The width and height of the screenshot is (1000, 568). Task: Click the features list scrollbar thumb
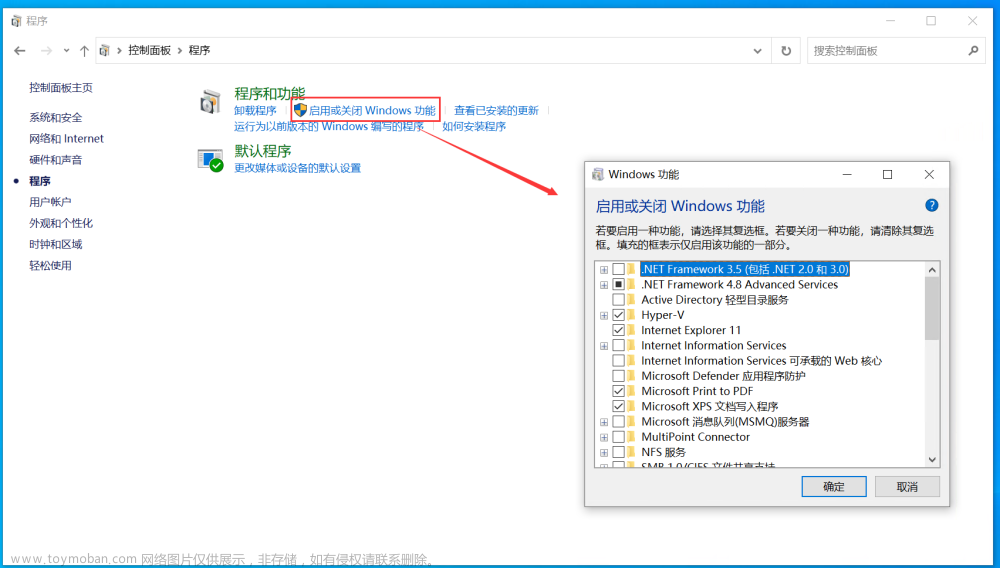[x=932, y=309]
